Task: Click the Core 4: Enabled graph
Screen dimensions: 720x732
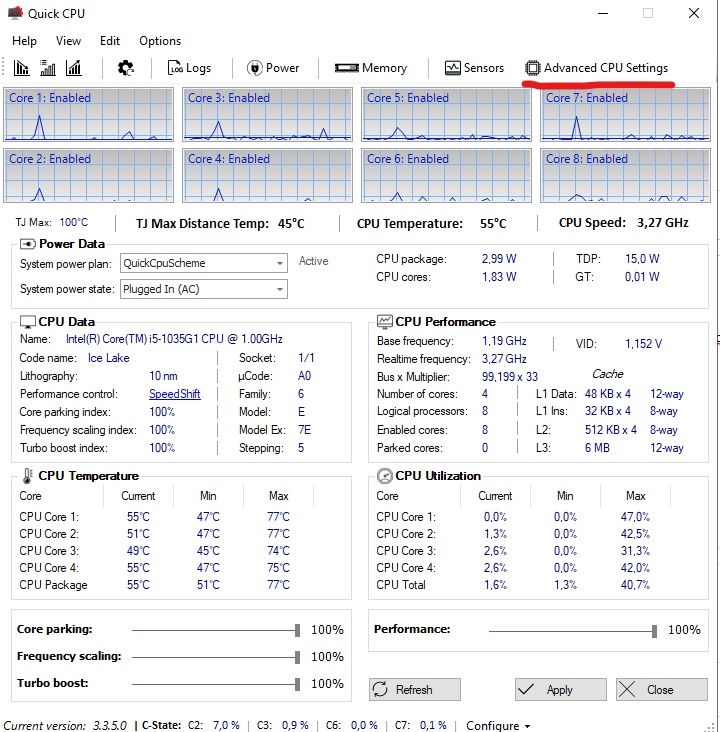Action: (267, 176)
